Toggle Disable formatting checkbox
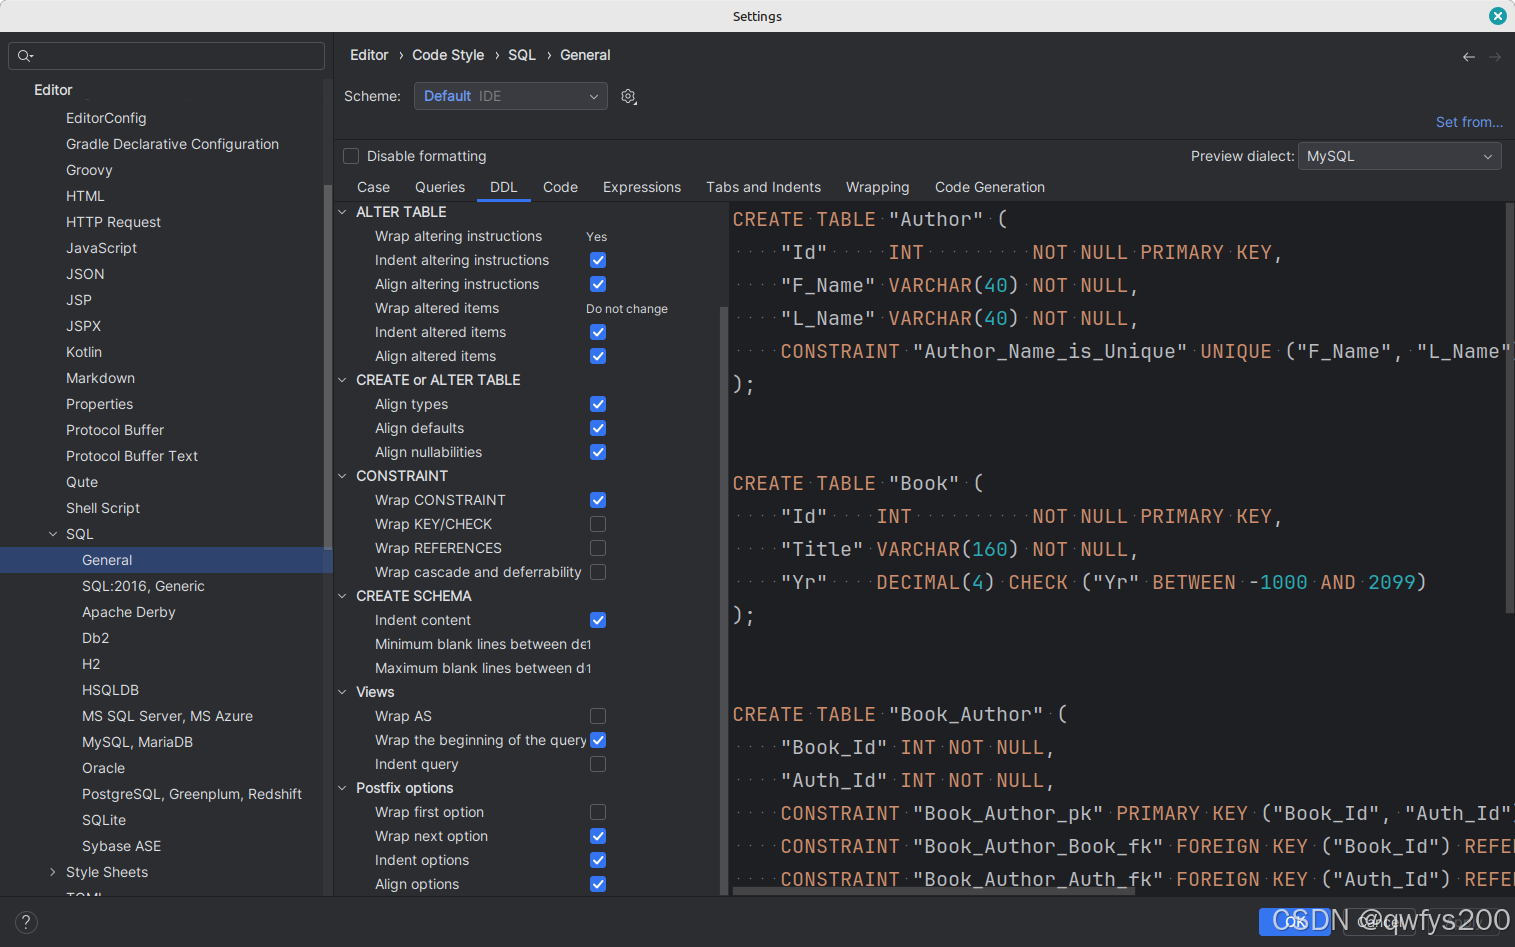The height and width of the screenshot is (947, 1515). click(351, 156)
